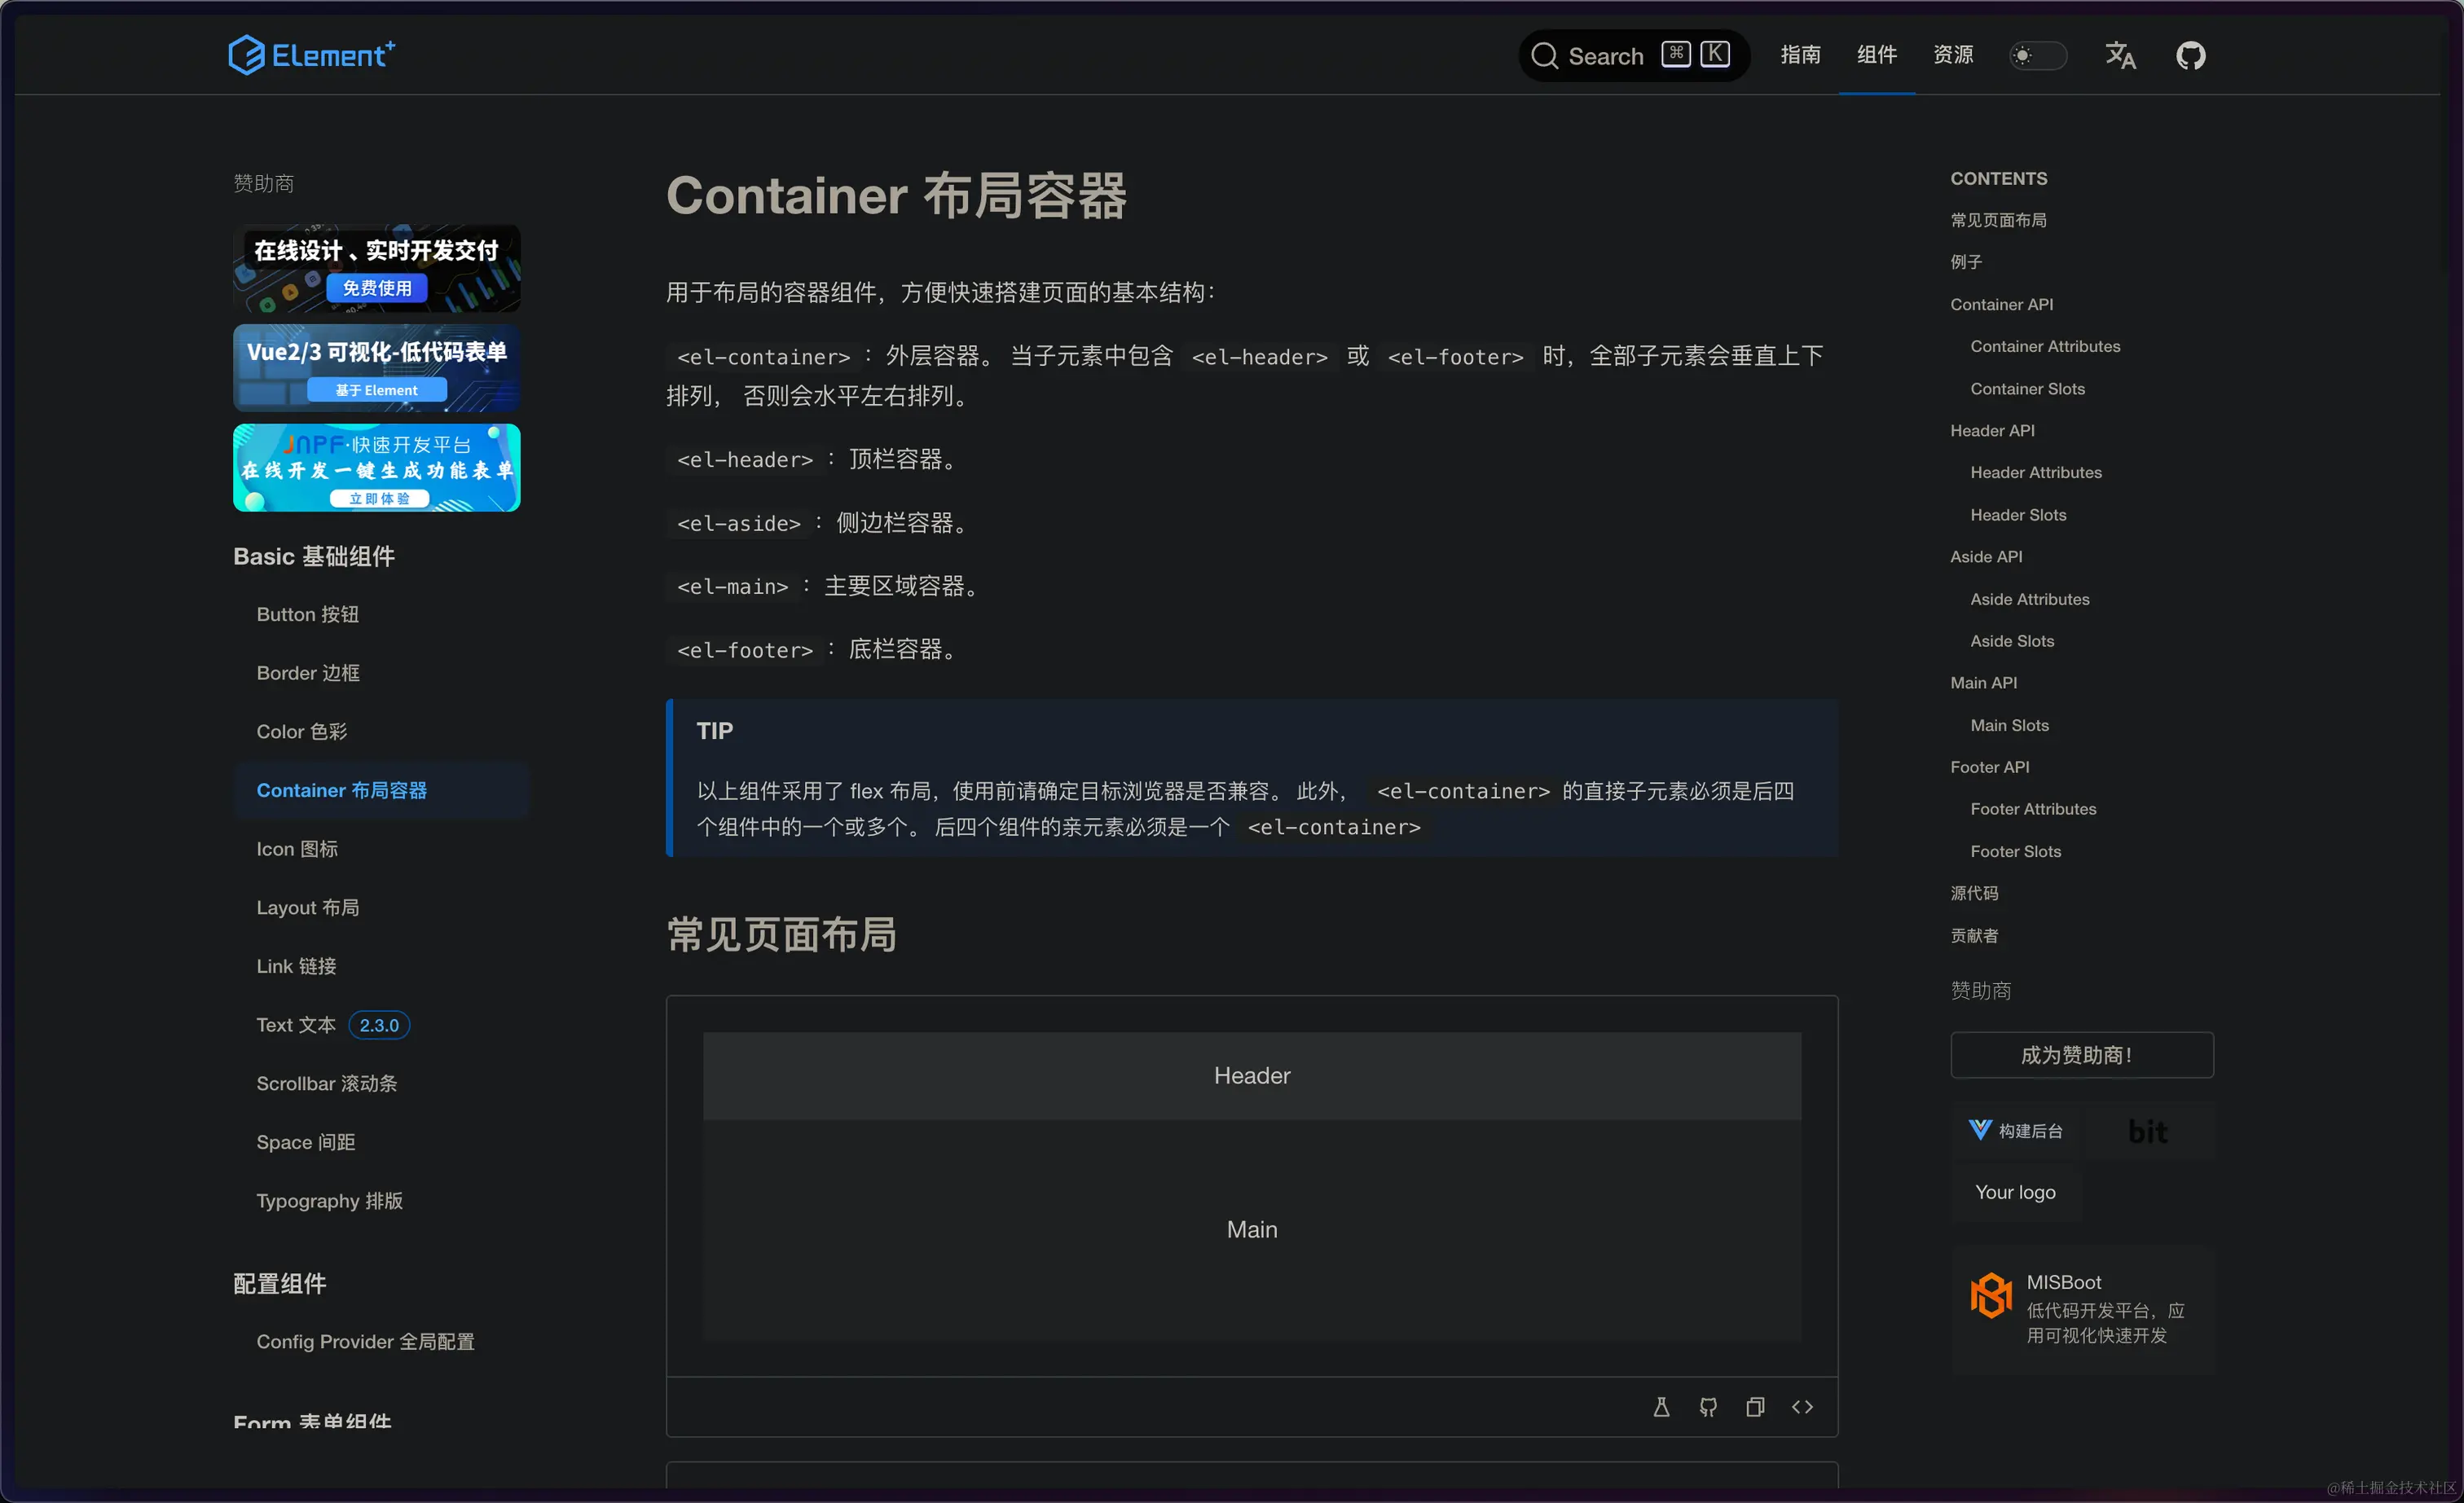Switch to the 指南 tab
This screenshot has height=1503, width=2464.
(1800, 55)
